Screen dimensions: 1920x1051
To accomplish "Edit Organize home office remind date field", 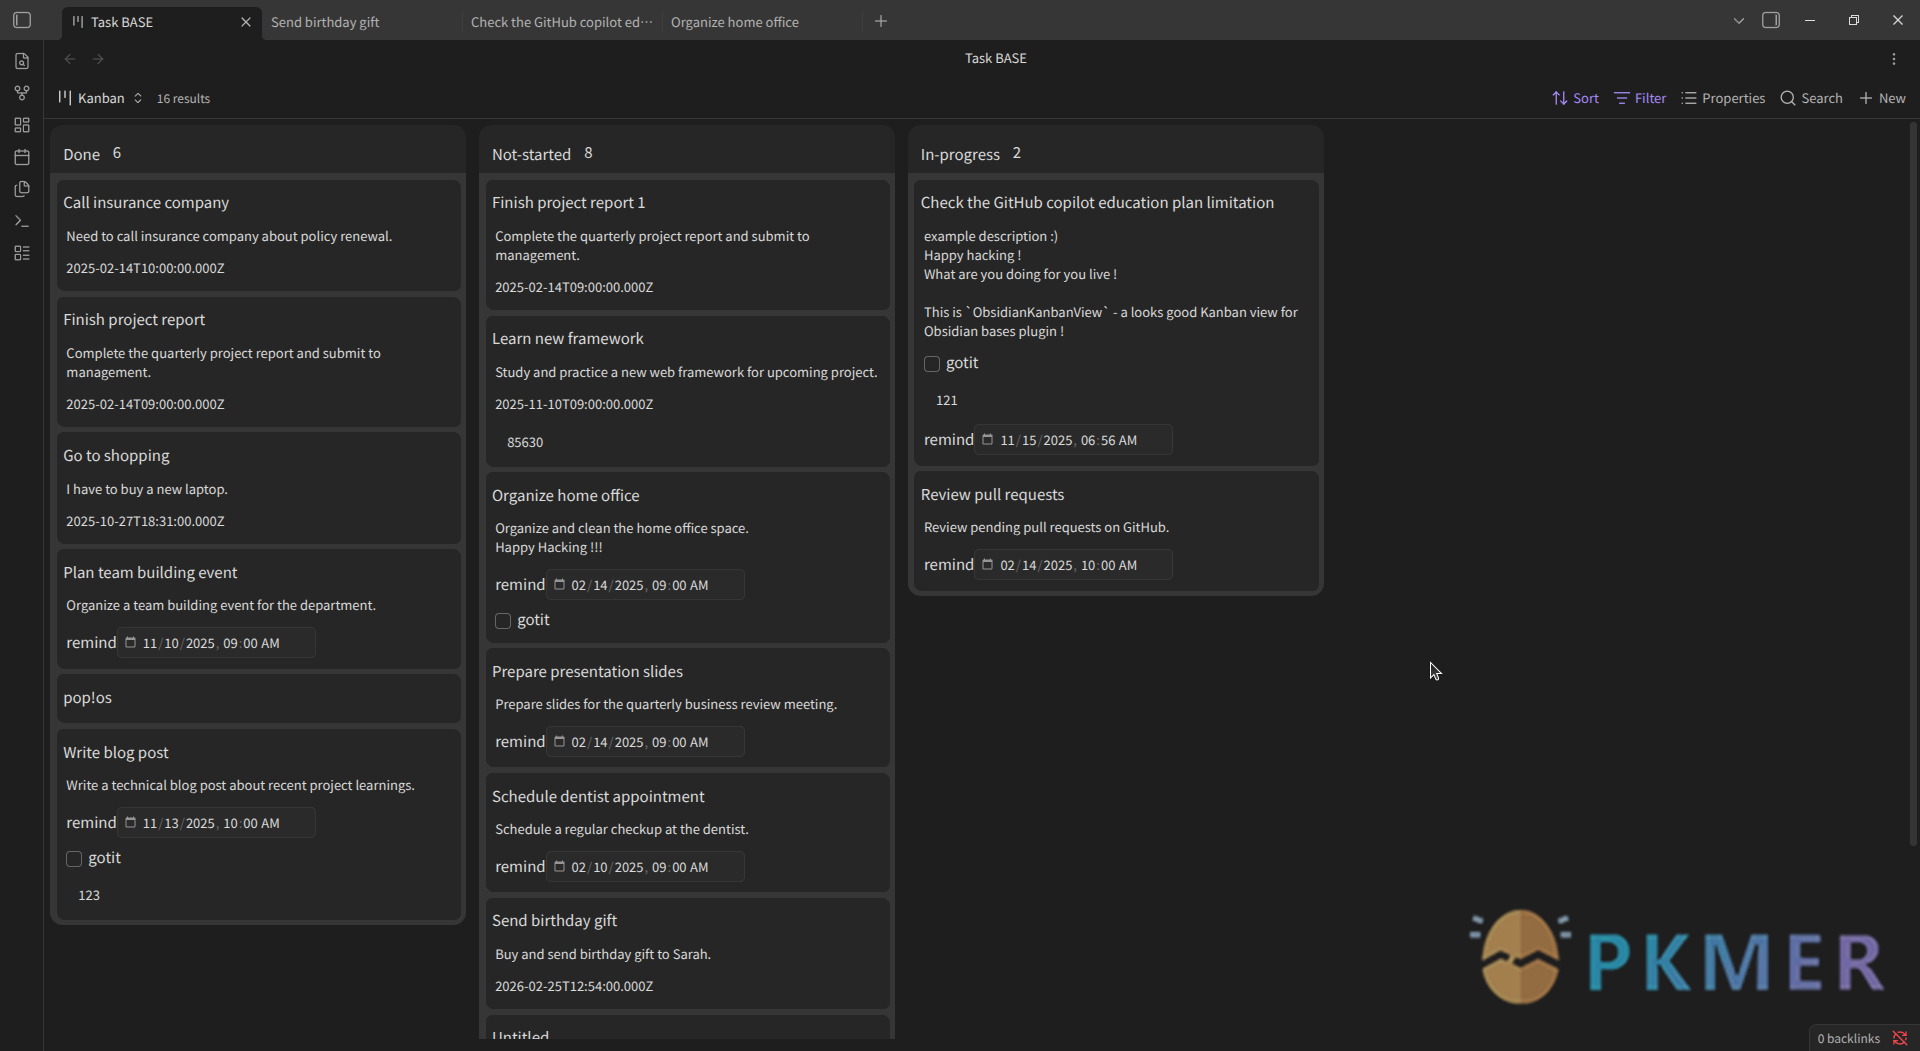I will (645, 585).
